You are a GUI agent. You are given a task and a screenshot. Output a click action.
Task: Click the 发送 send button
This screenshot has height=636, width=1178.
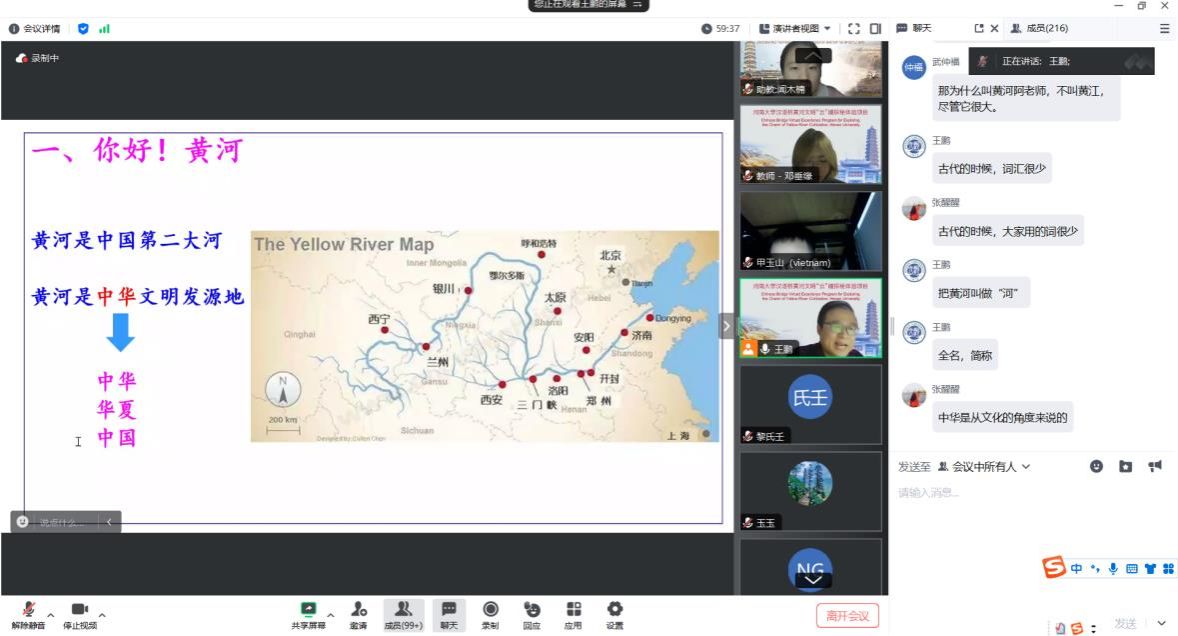pos(1125,624)
